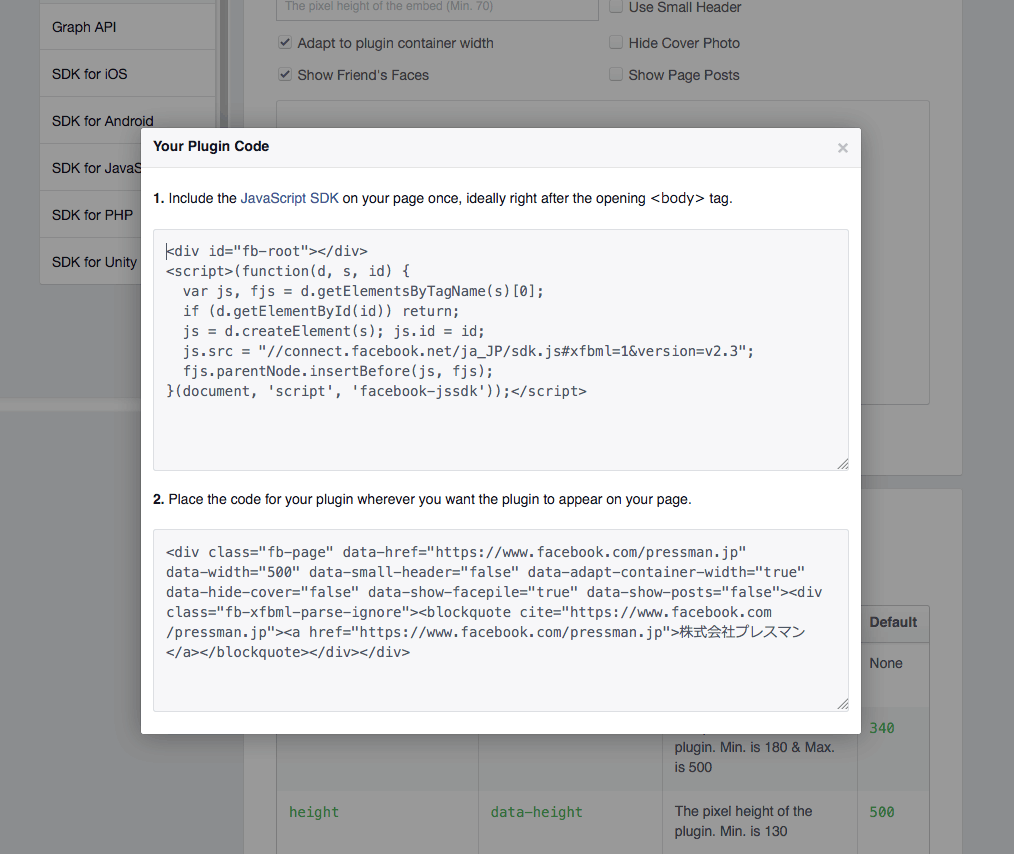Click the 'The pixel height of the plugin' description

pyautogui.click(x=743, y=821)
